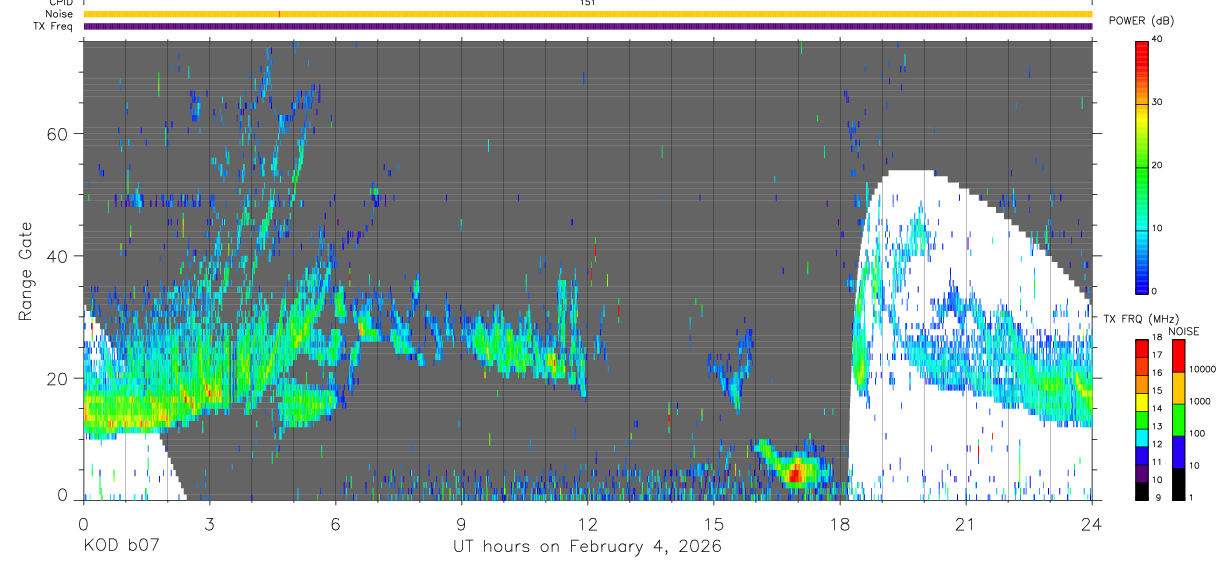Screen dimensions: 1228x567
Task: Click the "21" hour tick on the UT axis
Action: [965, 523]
